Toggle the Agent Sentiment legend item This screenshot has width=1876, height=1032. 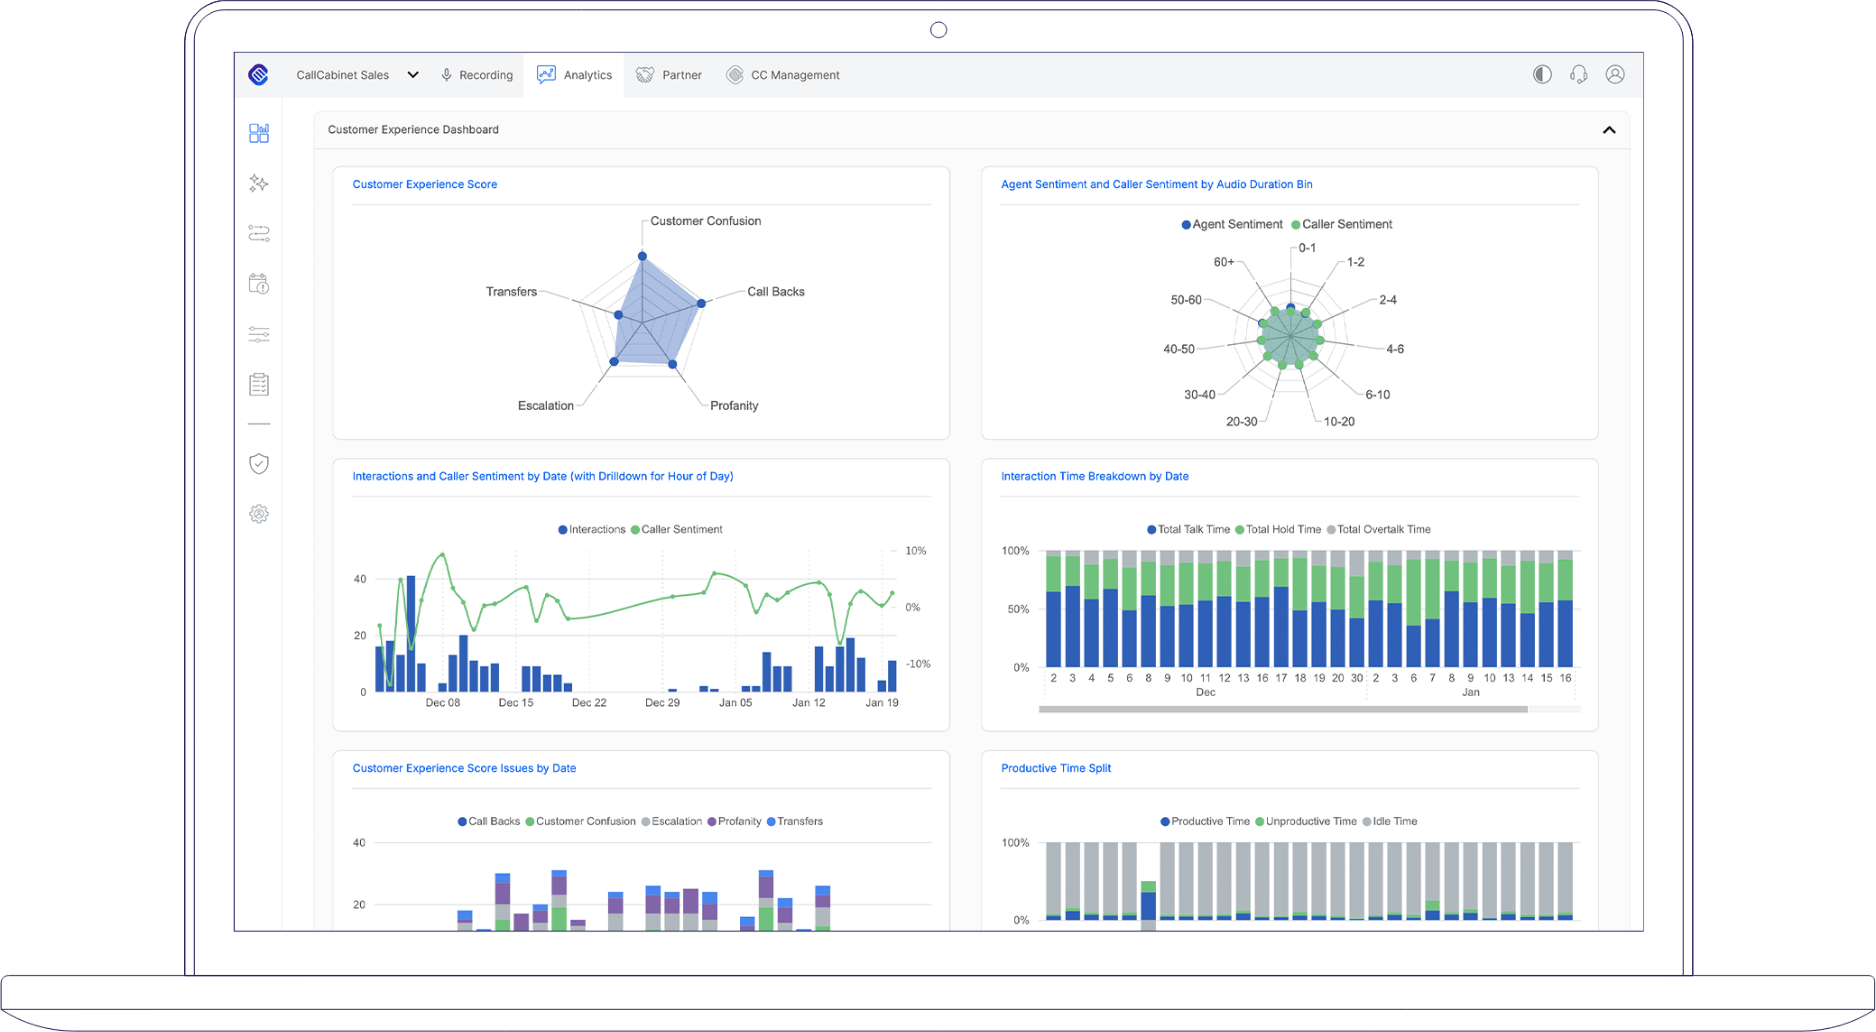point(1232,224)
